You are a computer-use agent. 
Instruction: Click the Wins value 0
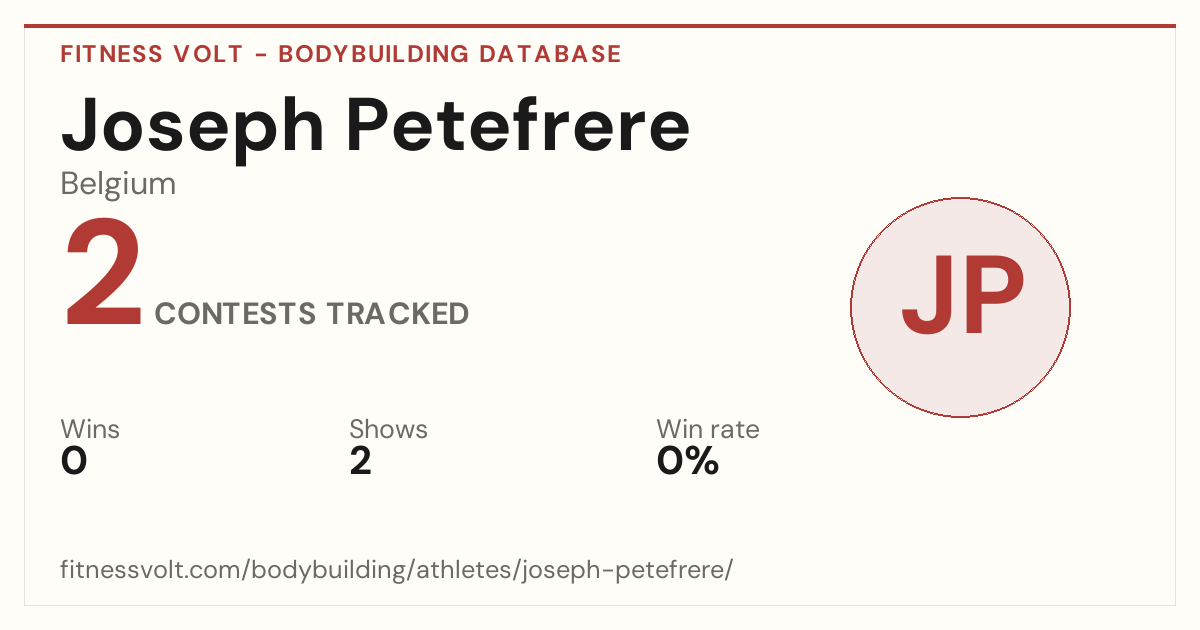click(74, 462)
